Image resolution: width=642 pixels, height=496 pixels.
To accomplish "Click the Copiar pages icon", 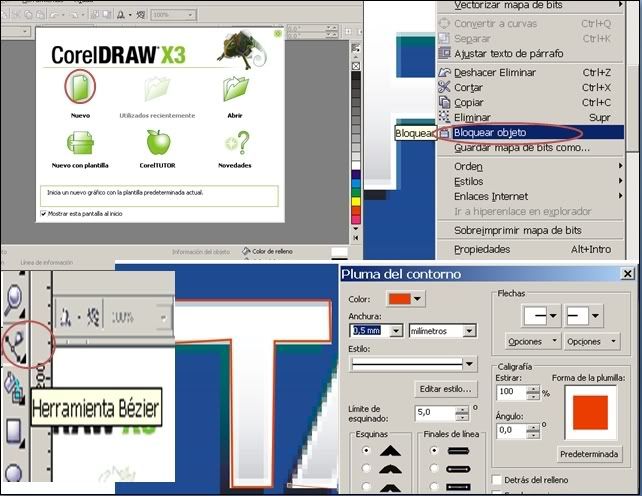I will pos(444,102).
